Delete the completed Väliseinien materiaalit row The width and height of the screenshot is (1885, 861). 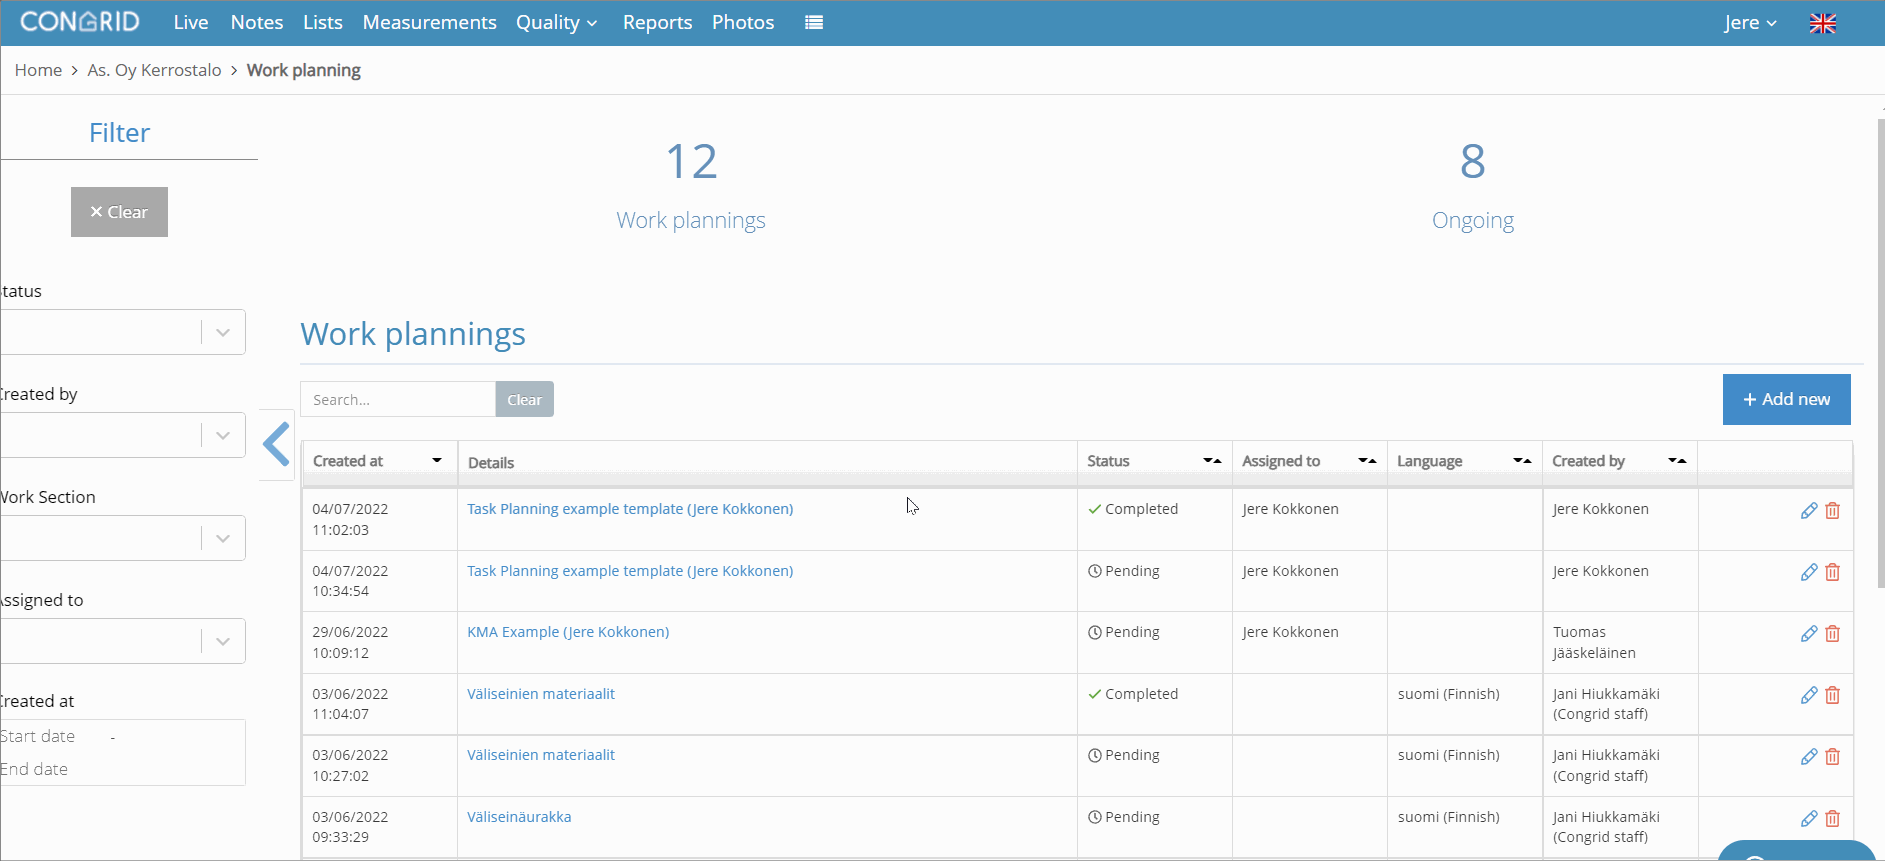click(x=1832, y=696)
